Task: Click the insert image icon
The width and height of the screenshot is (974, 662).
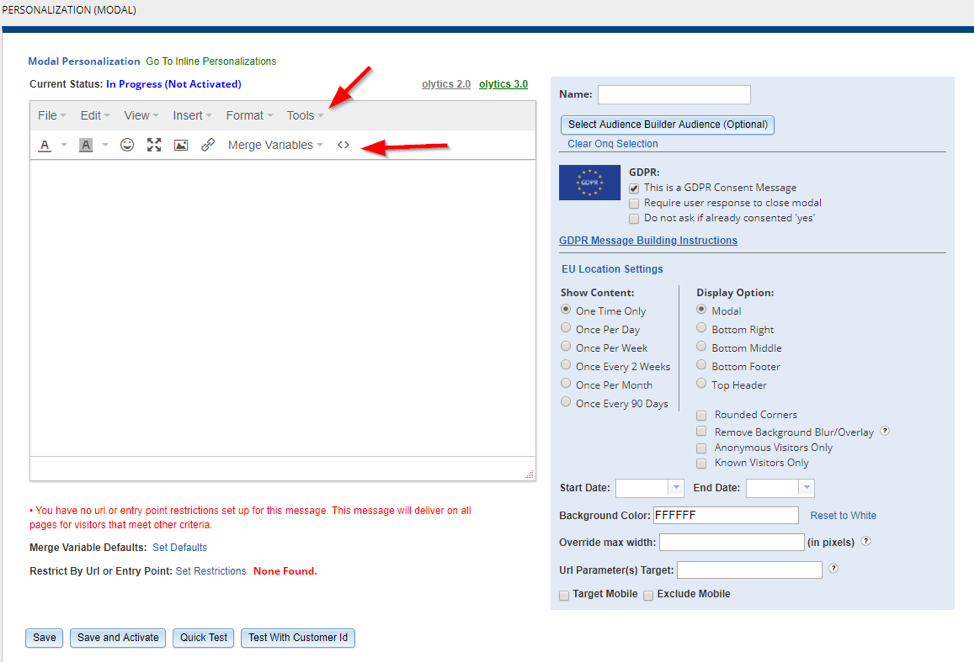Action: [181, 145]
